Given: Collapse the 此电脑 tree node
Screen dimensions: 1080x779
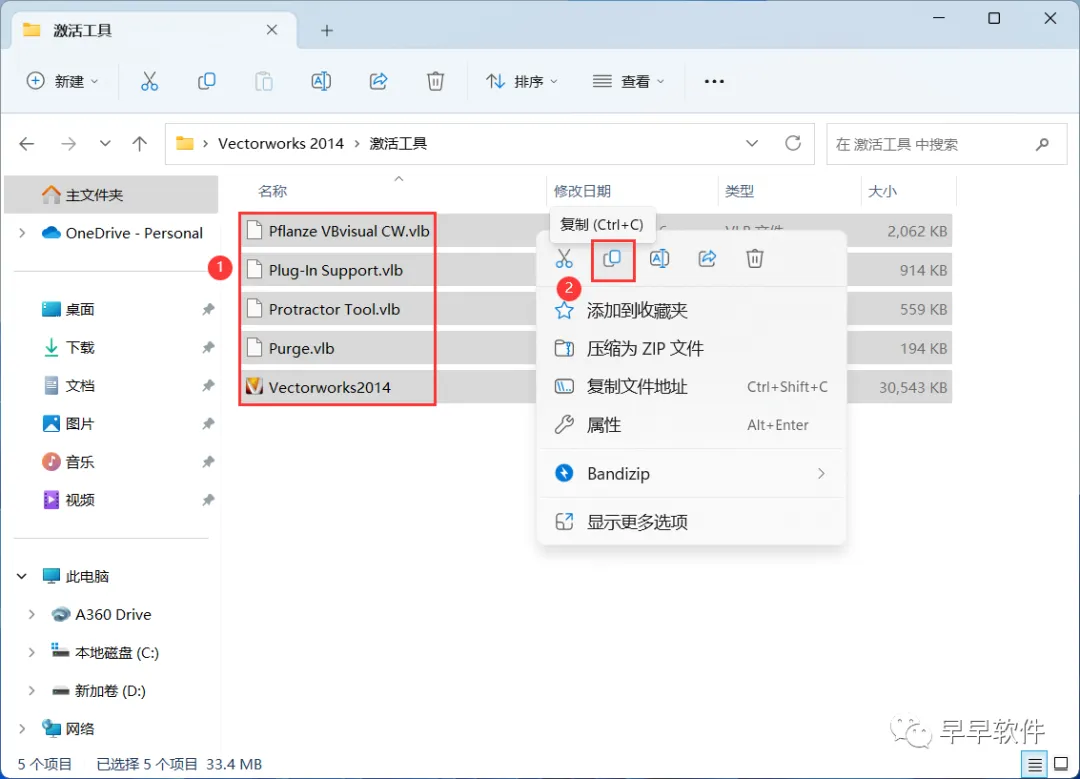Looking at the screenshot, I should [x=22, y=576].
